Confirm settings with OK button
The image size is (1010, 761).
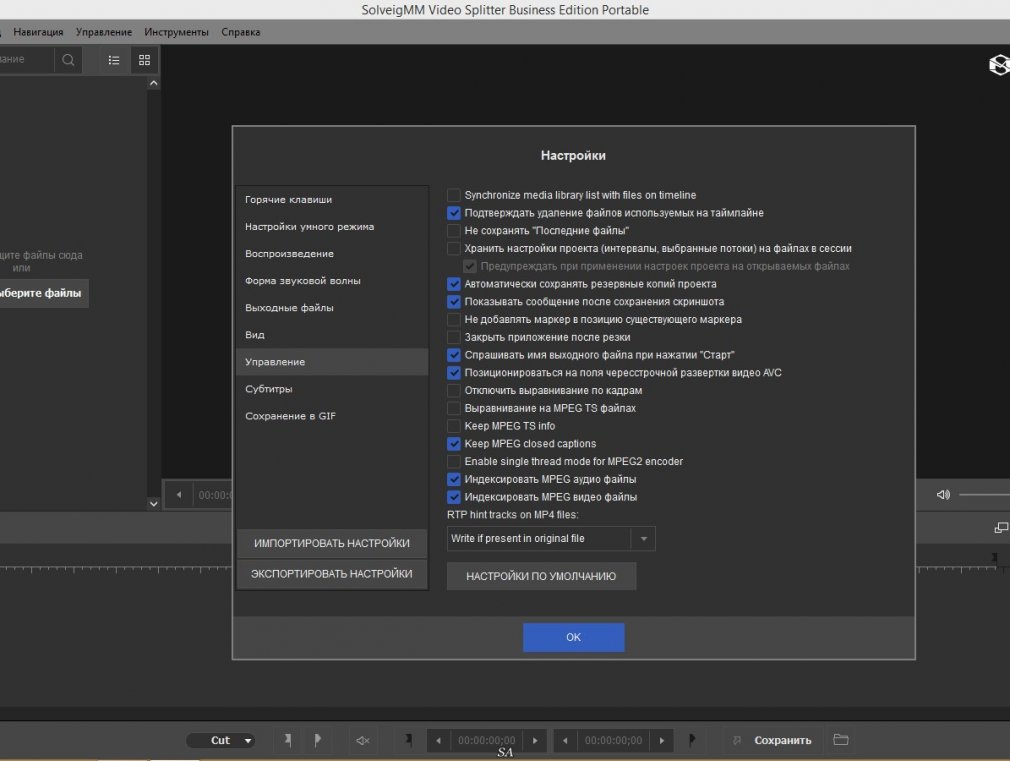click(573, 637)
